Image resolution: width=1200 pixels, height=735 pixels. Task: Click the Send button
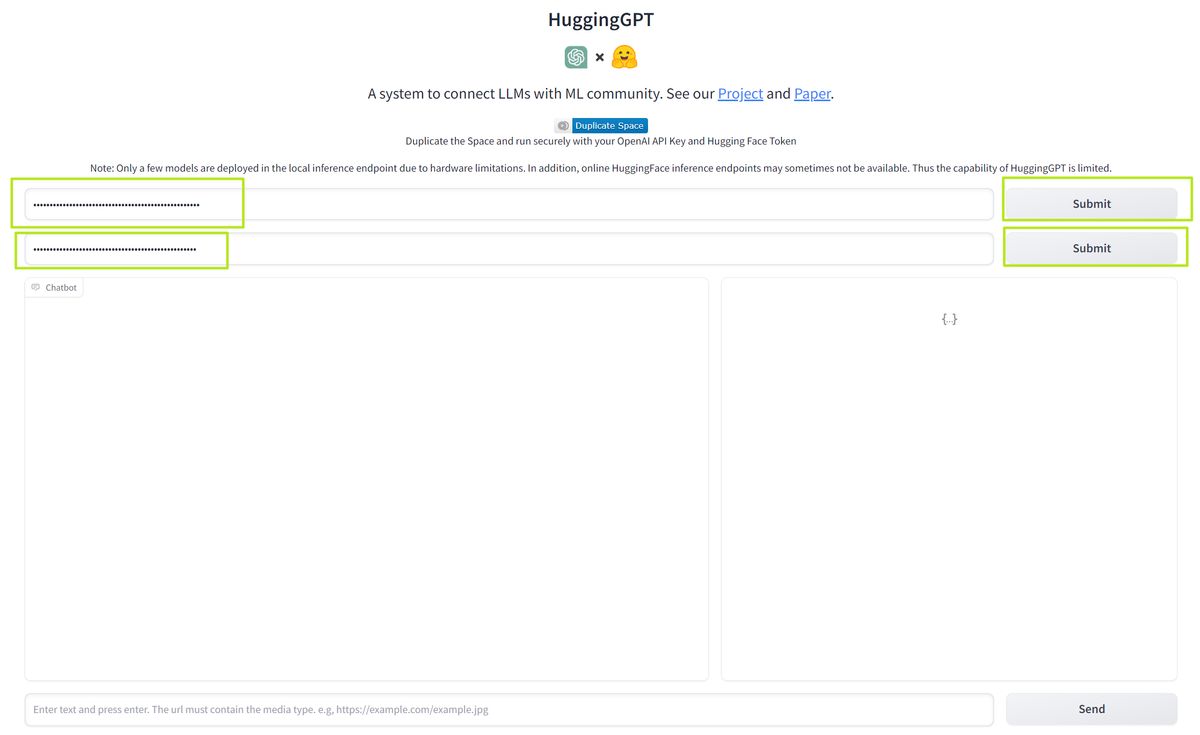[x=1091, y=709]
